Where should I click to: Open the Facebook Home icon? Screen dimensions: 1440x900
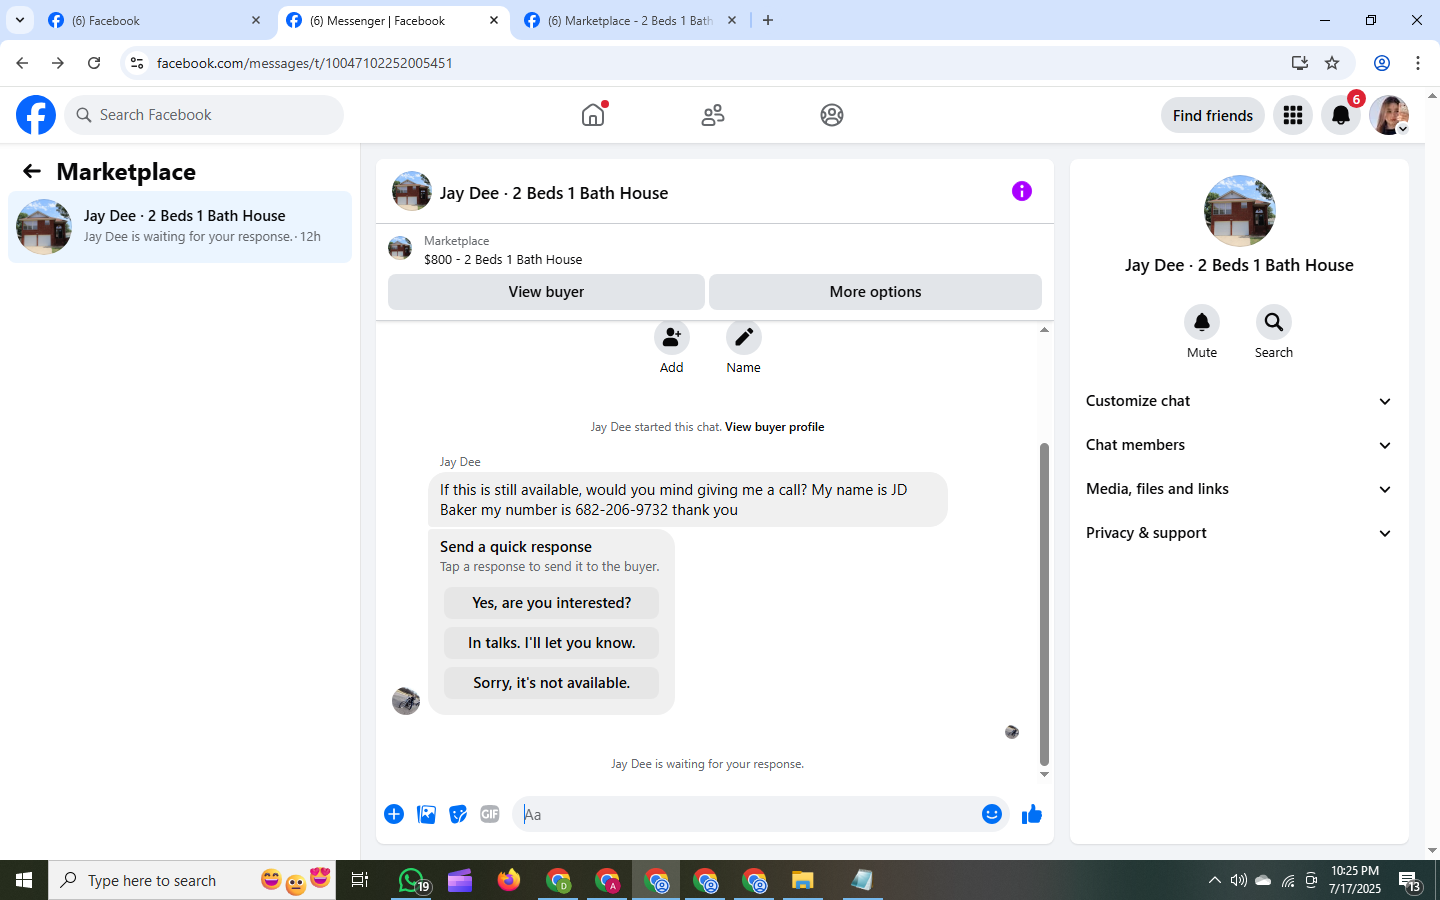(593, 115)
